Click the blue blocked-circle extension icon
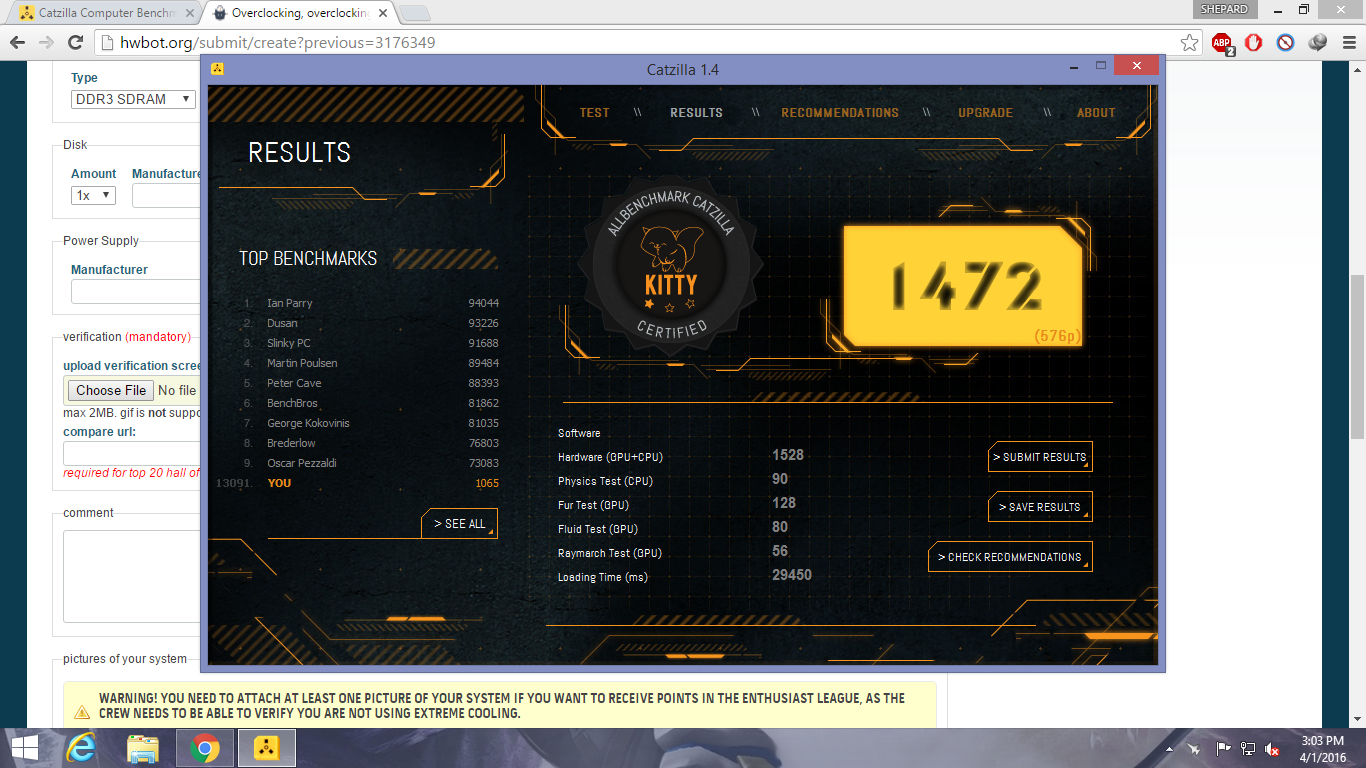This screenshot has height=768, width=1366. point(1286,43)
